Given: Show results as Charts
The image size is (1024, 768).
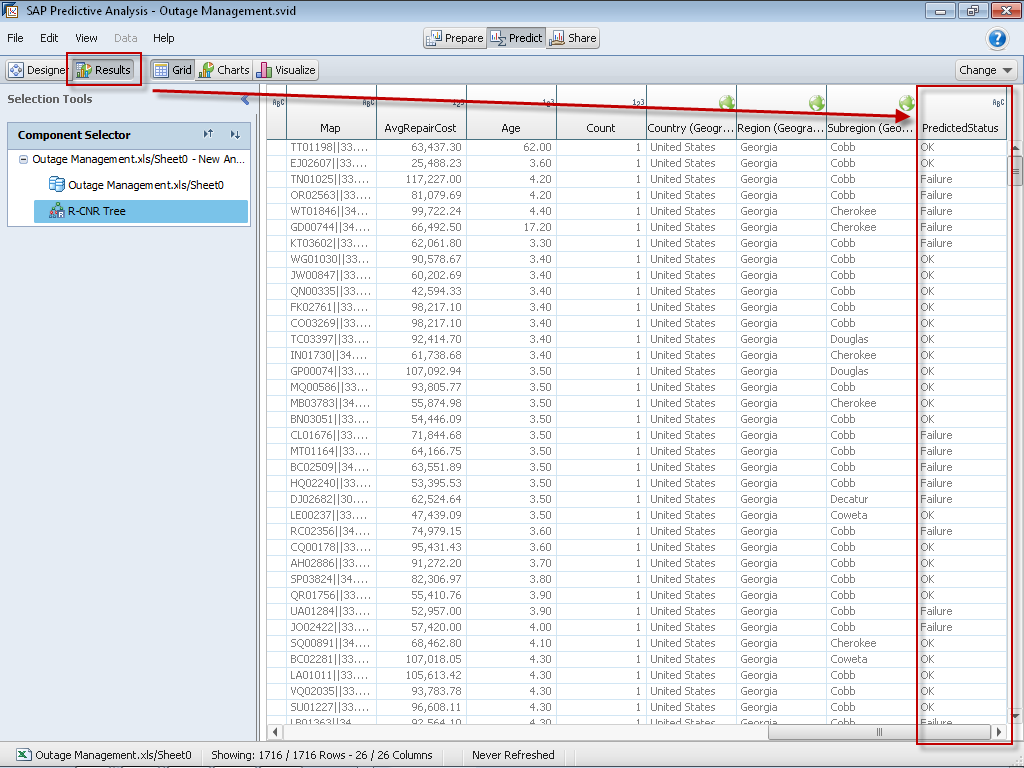Looking at the screenshot, I should 224,70.
